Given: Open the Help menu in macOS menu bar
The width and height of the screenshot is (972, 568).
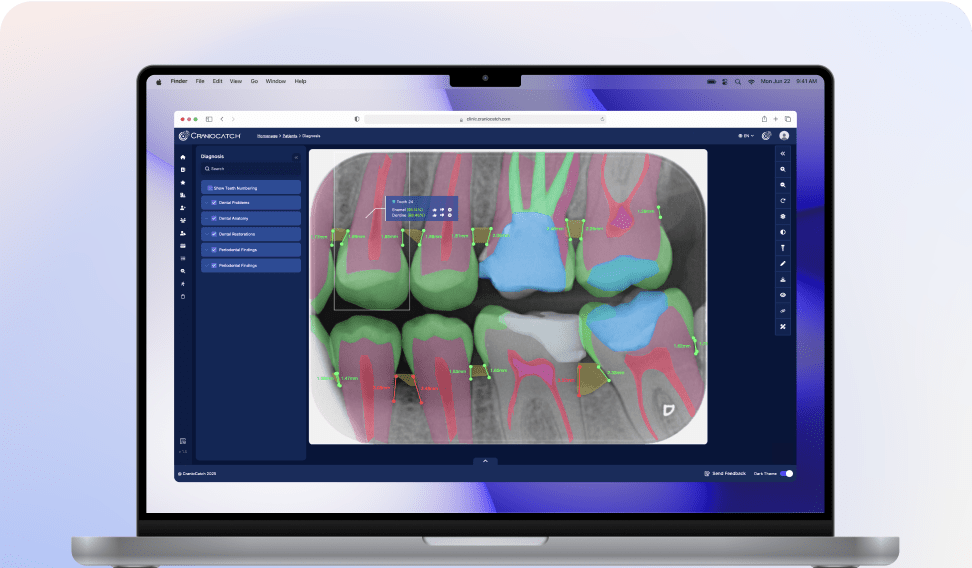Looking at the screenshot, I should (301, 81).
